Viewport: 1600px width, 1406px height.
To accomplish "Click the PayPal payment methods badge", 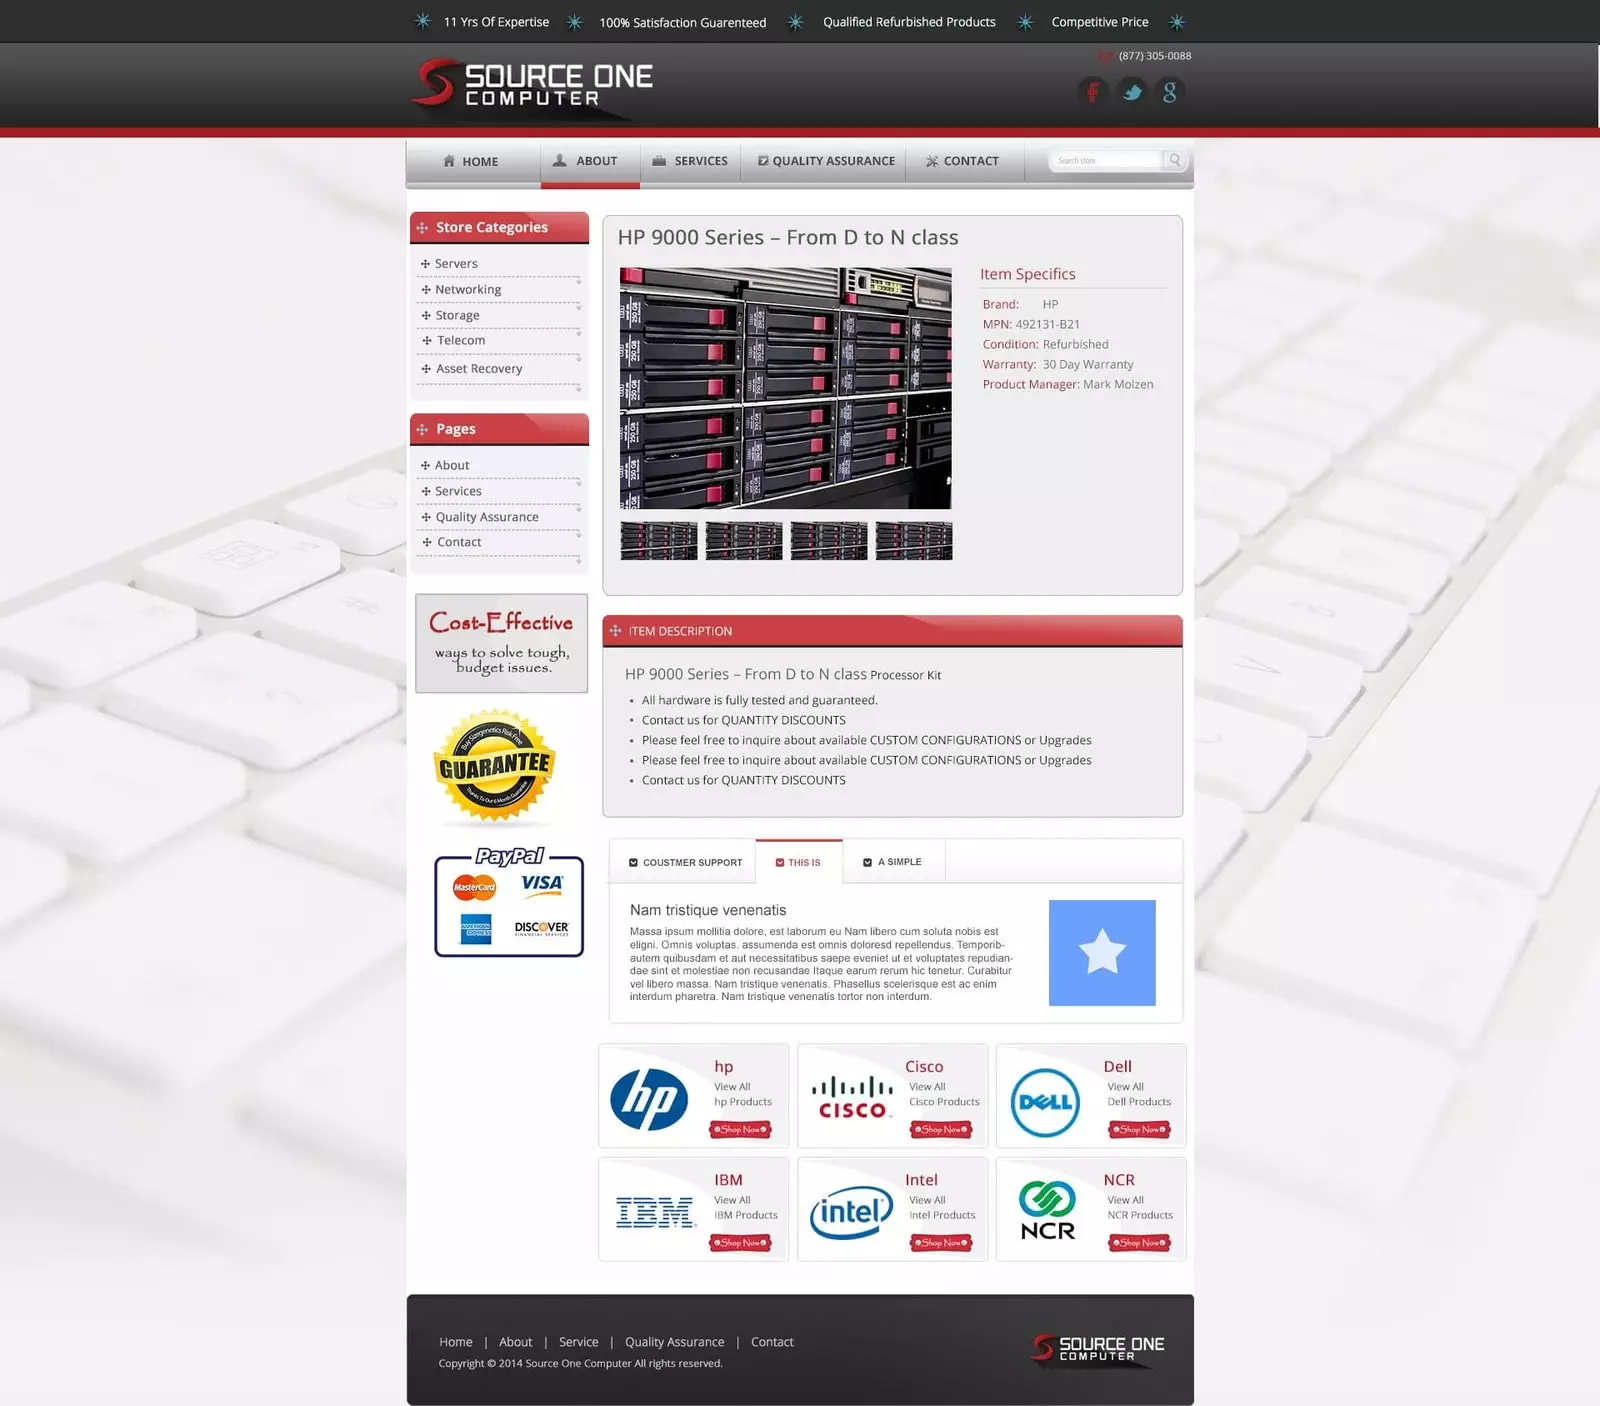I will coord(509,901).
